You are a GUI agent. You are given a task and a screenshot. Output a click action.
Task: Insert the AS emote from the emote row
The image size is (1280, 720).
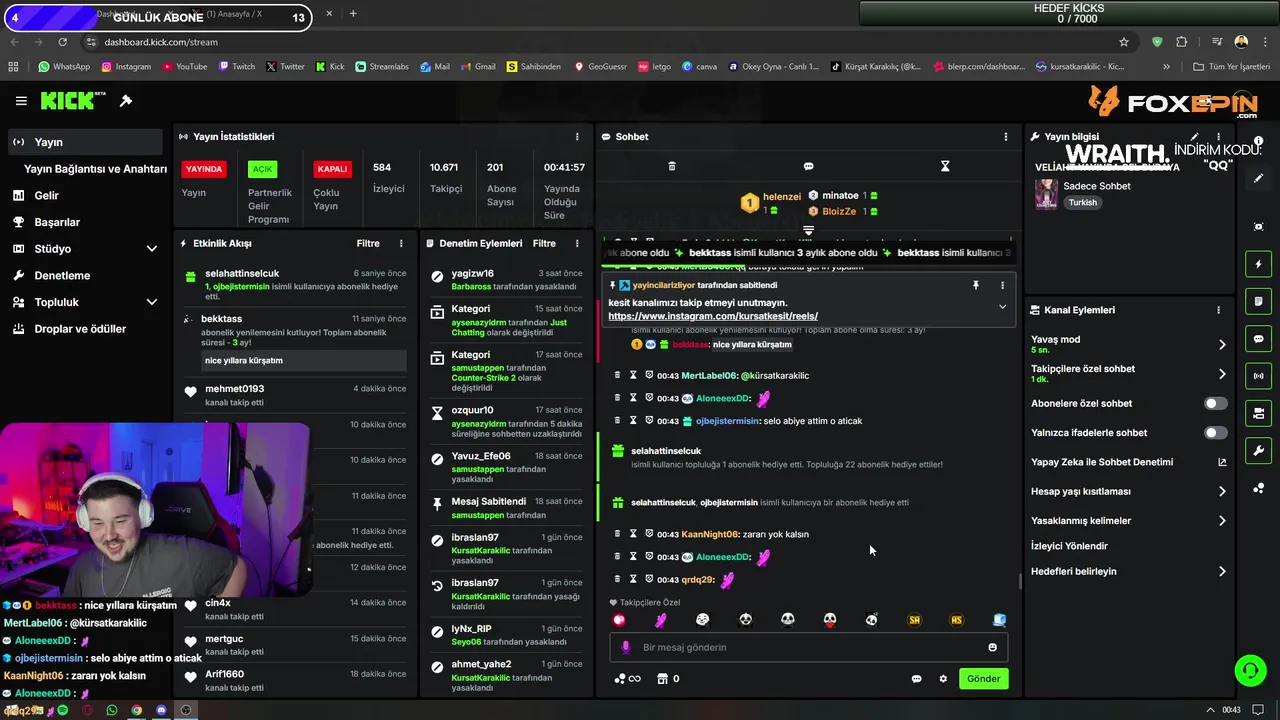point(956,620)
